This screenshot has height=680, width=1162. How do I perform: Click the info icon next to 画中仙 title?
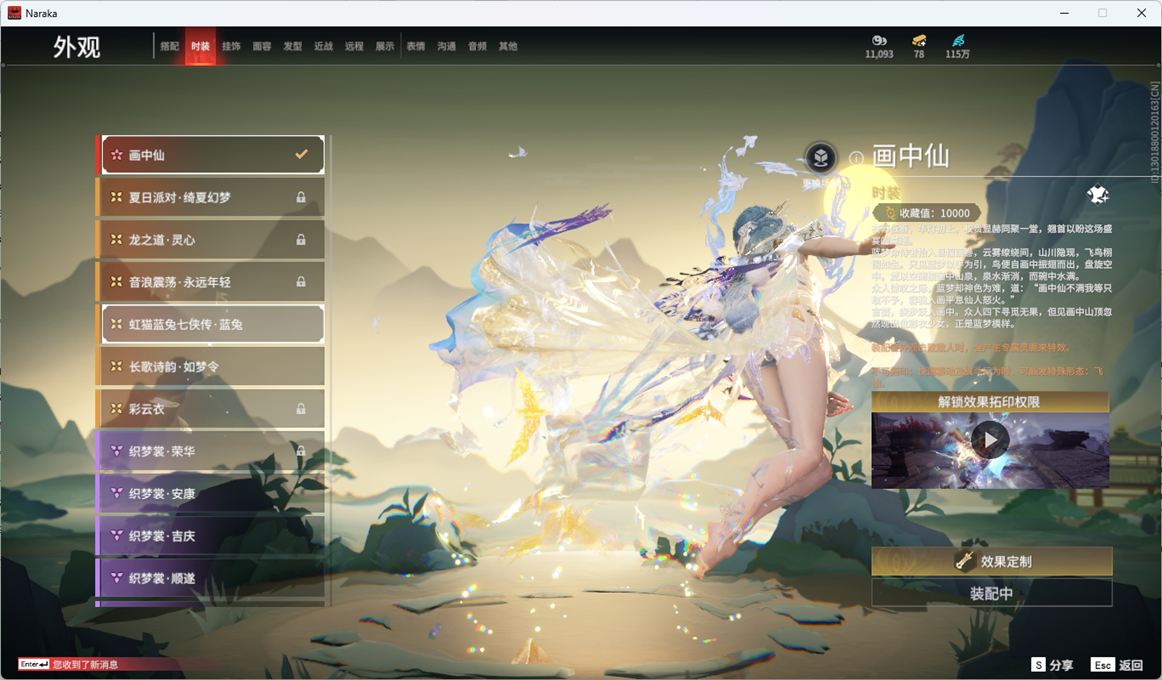pos(856,158)
